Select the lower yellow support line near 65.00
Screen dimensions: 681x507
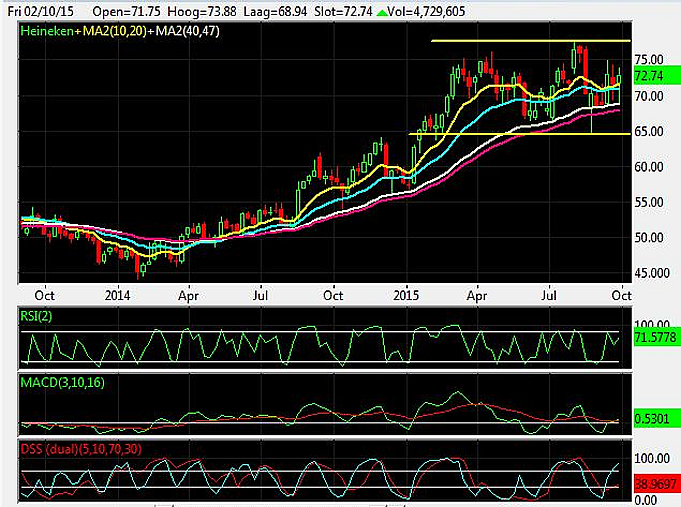520,134
